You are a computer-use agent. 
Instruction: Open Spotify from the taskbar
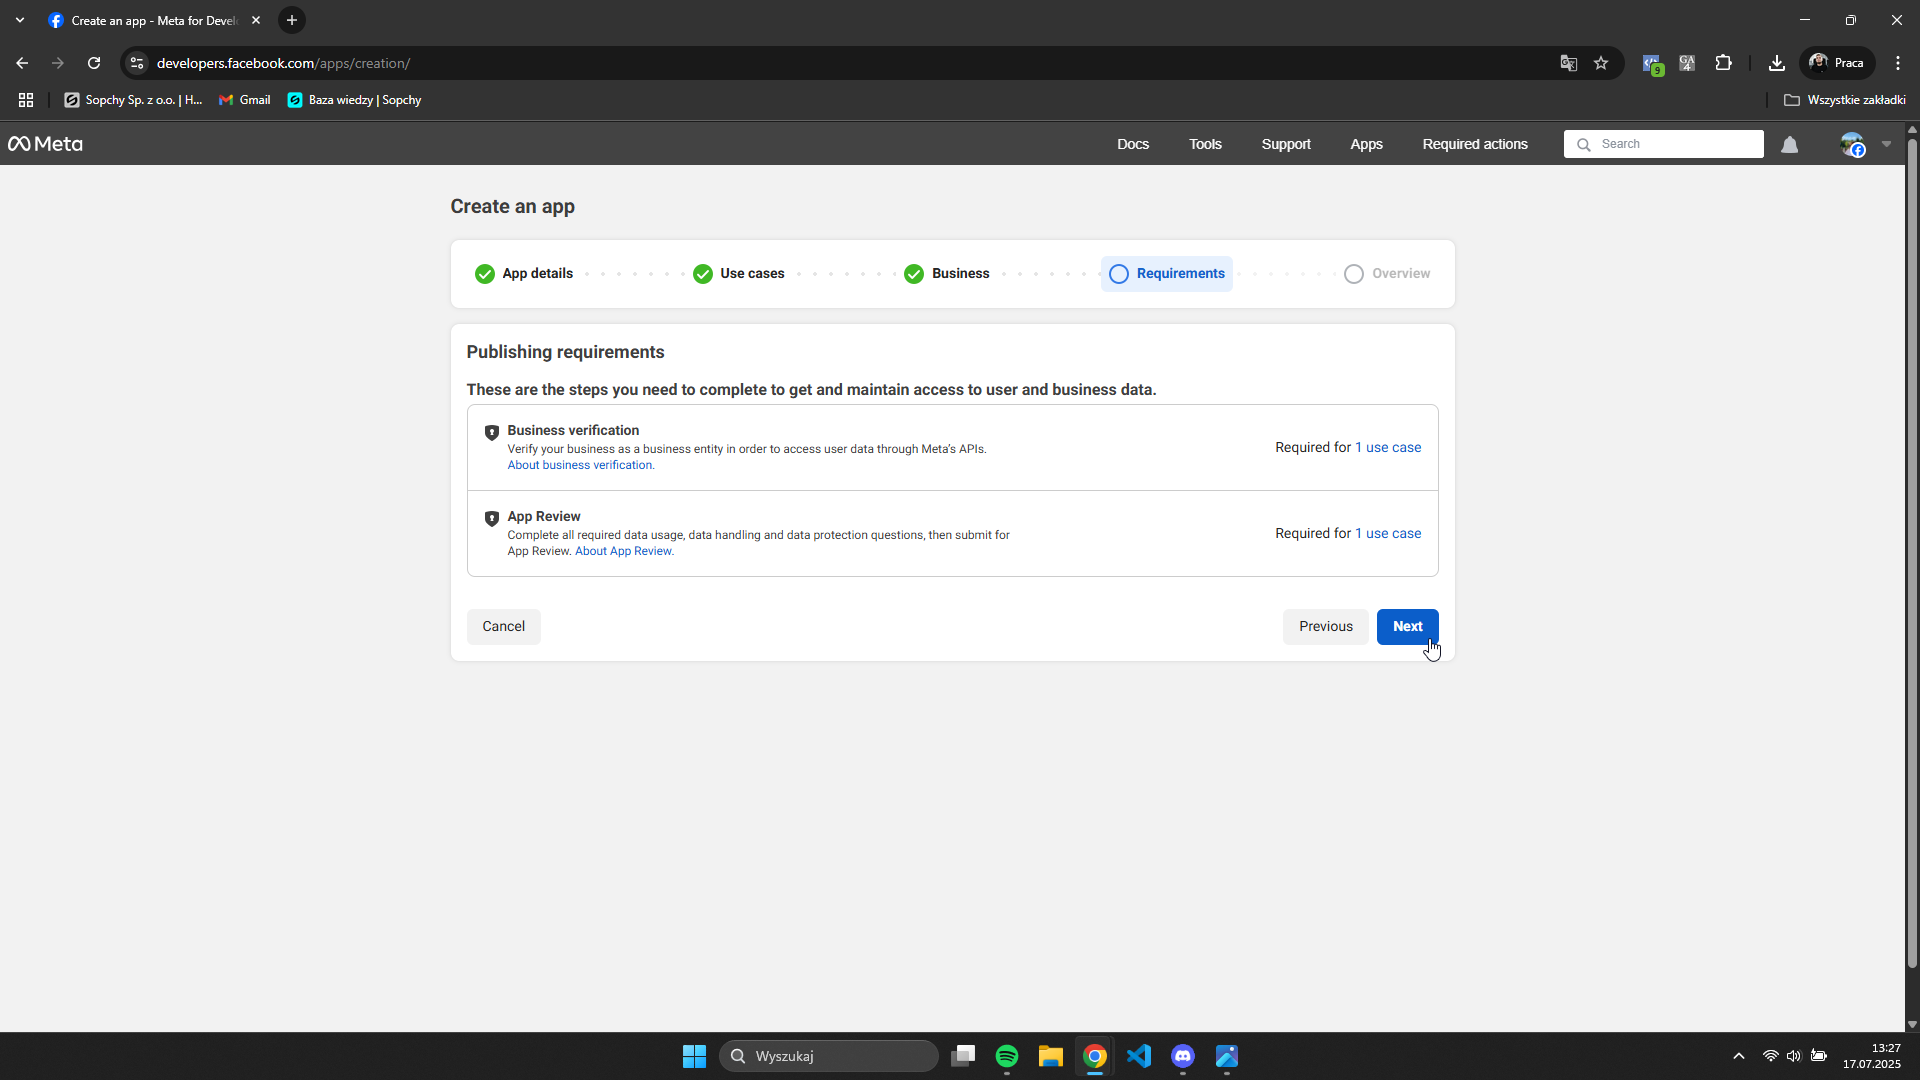pyautogui.click(x=1006, y=1056)
